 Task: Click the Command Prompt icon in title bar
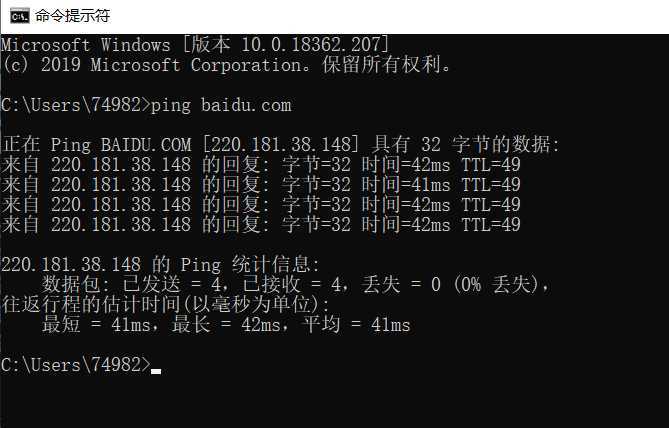pyautogui.click(x=20, y=16)
